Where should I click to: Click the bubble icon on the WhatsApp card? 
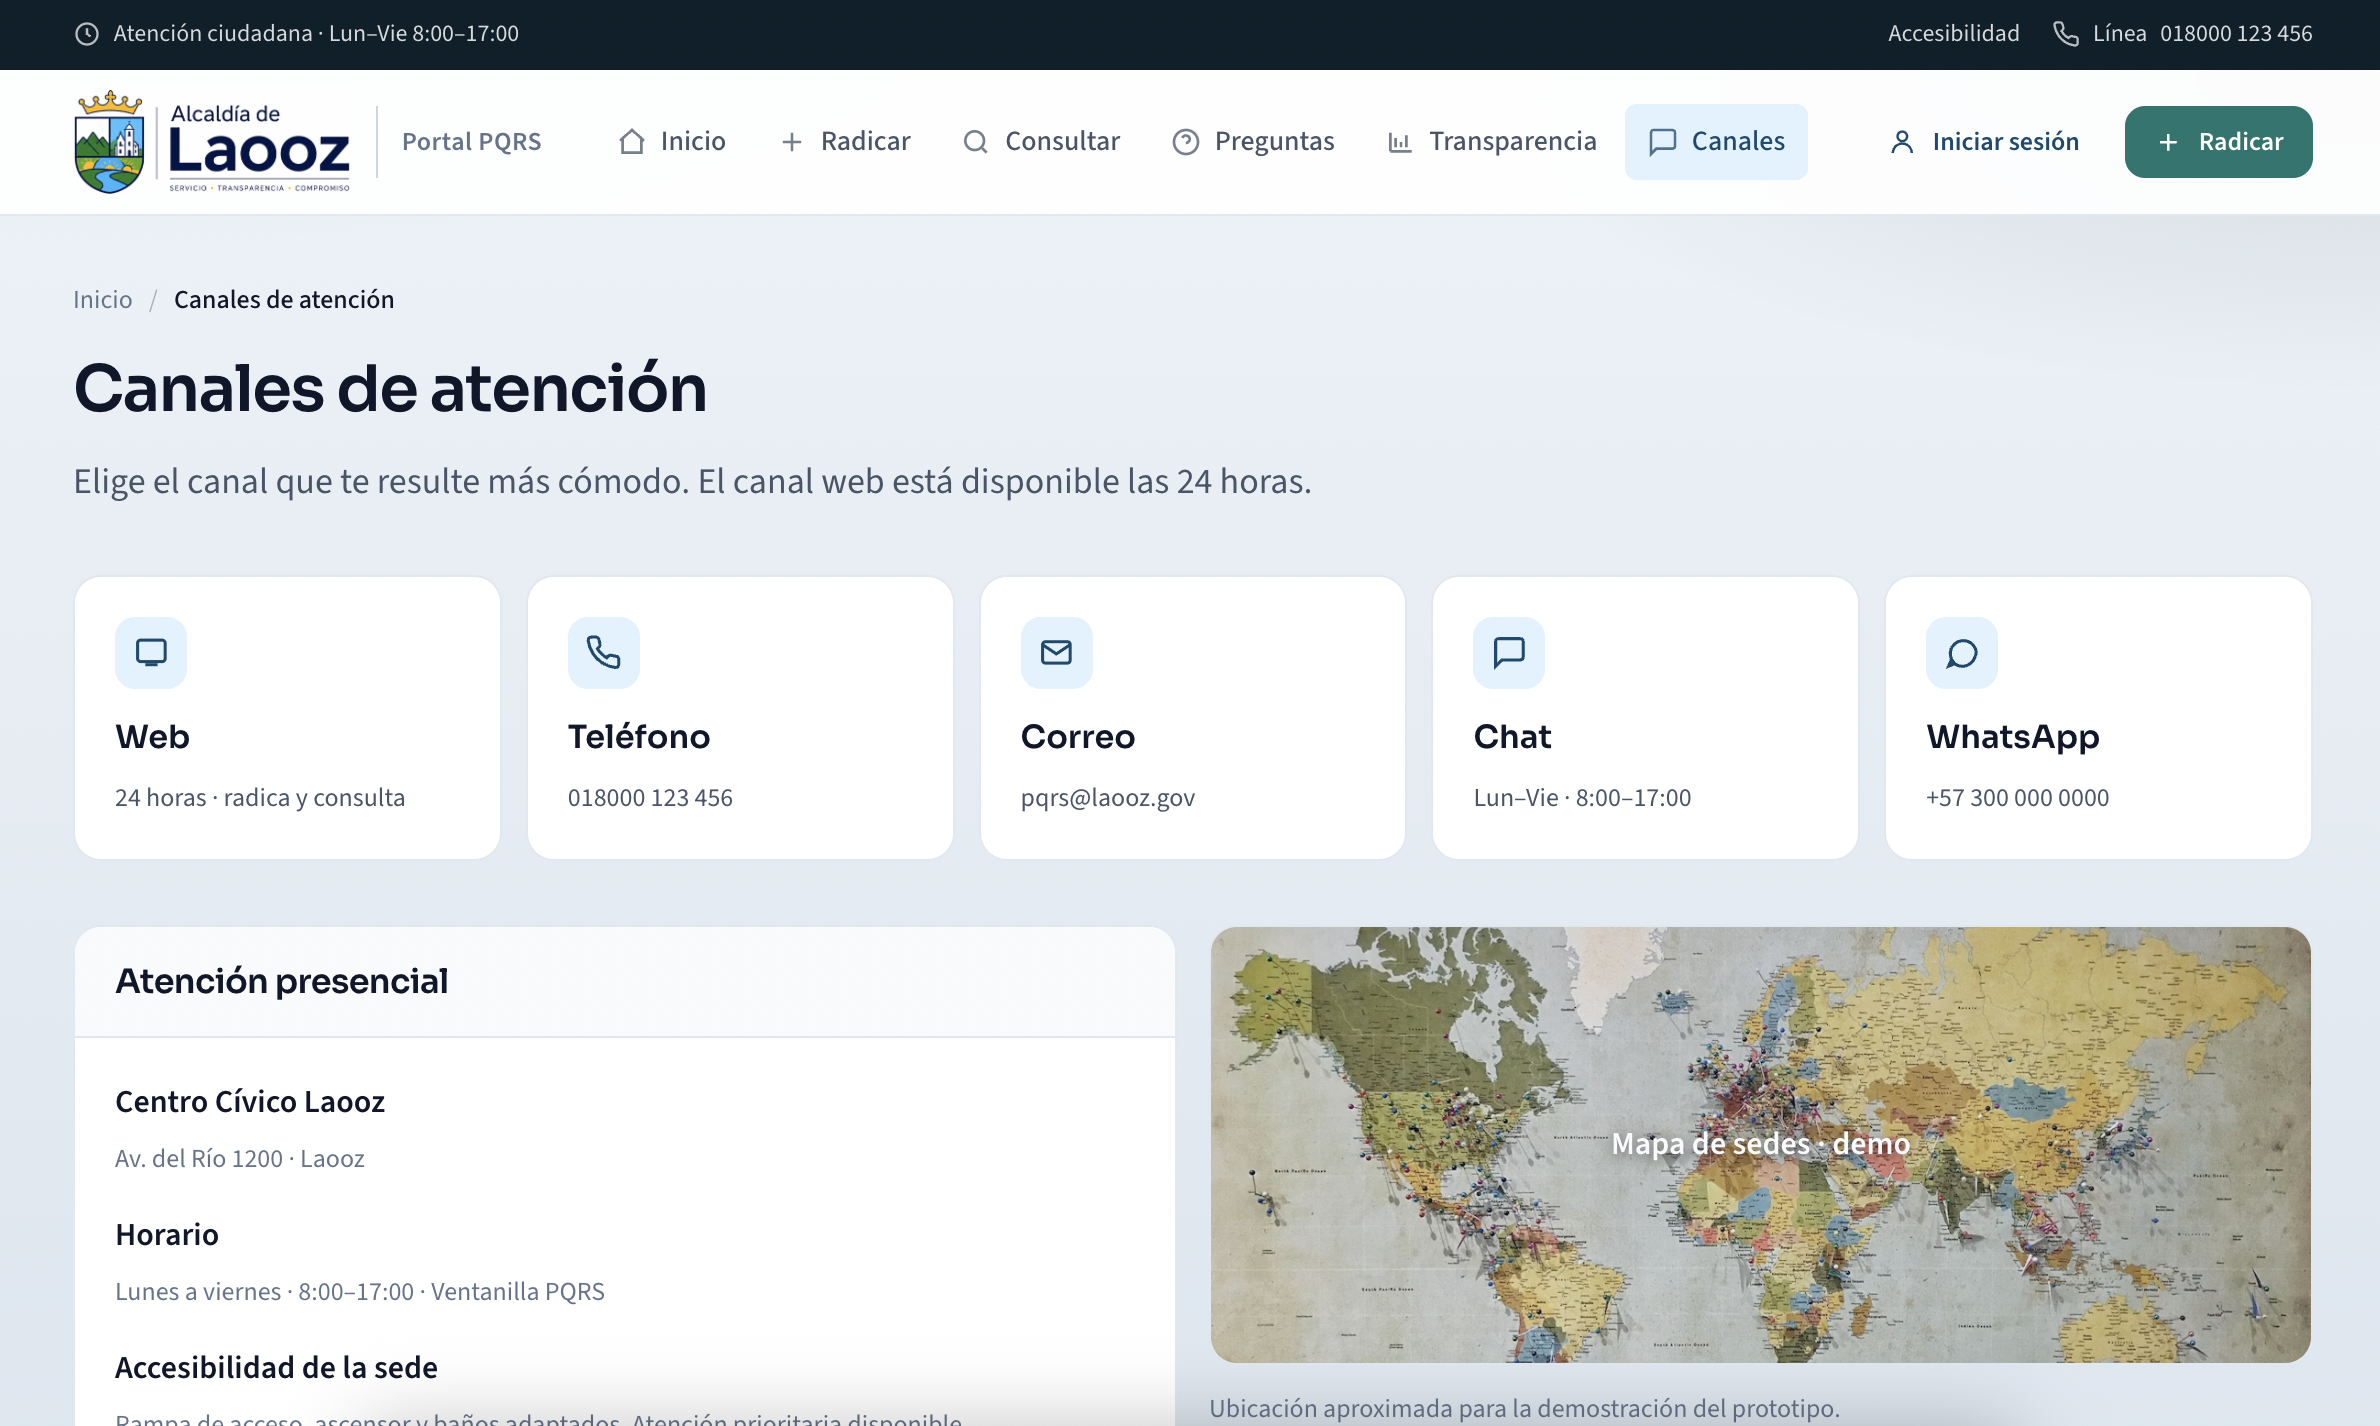point(1962,653)
